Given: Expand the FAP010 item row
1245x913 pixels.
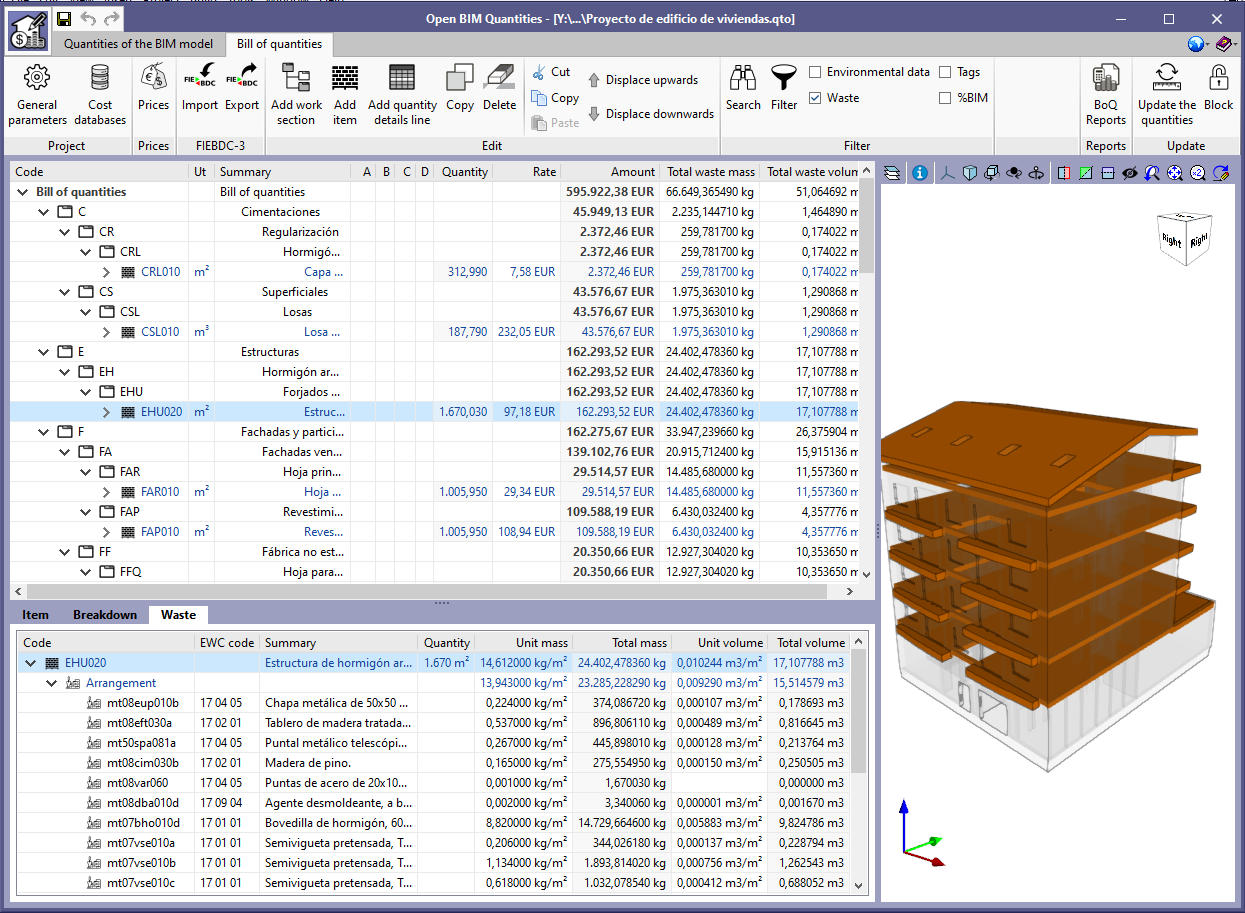Looking at the screenshot, I should click(x=106, y=532).
